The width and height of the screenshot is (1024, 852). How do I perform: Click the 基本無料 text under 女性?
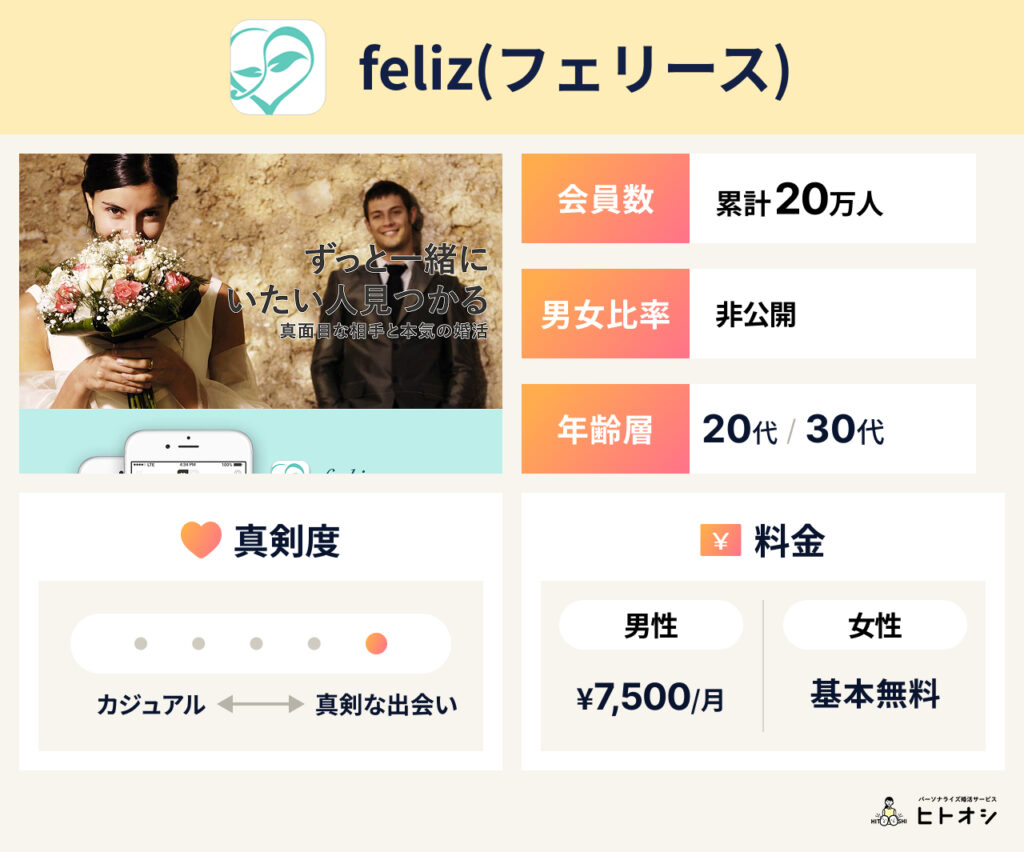point(875,694)
